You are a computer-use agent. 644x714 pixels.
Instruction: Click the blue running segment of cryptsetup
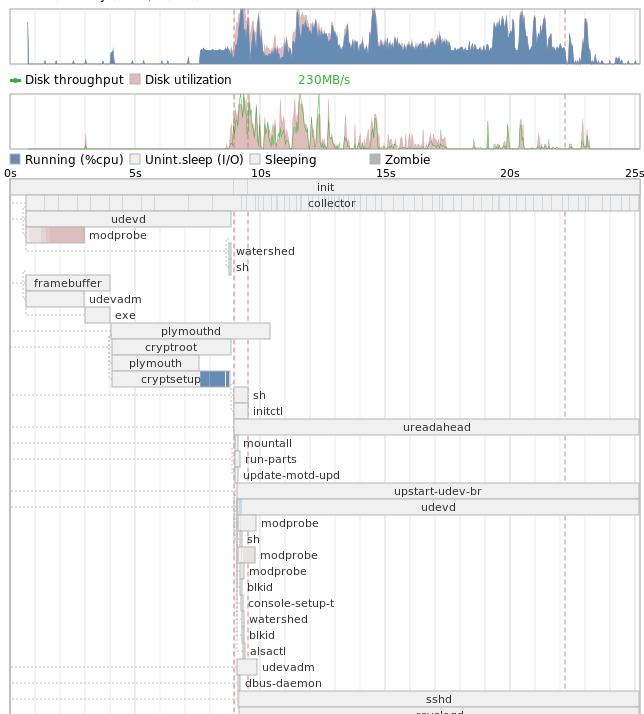[x=214, y=379]
